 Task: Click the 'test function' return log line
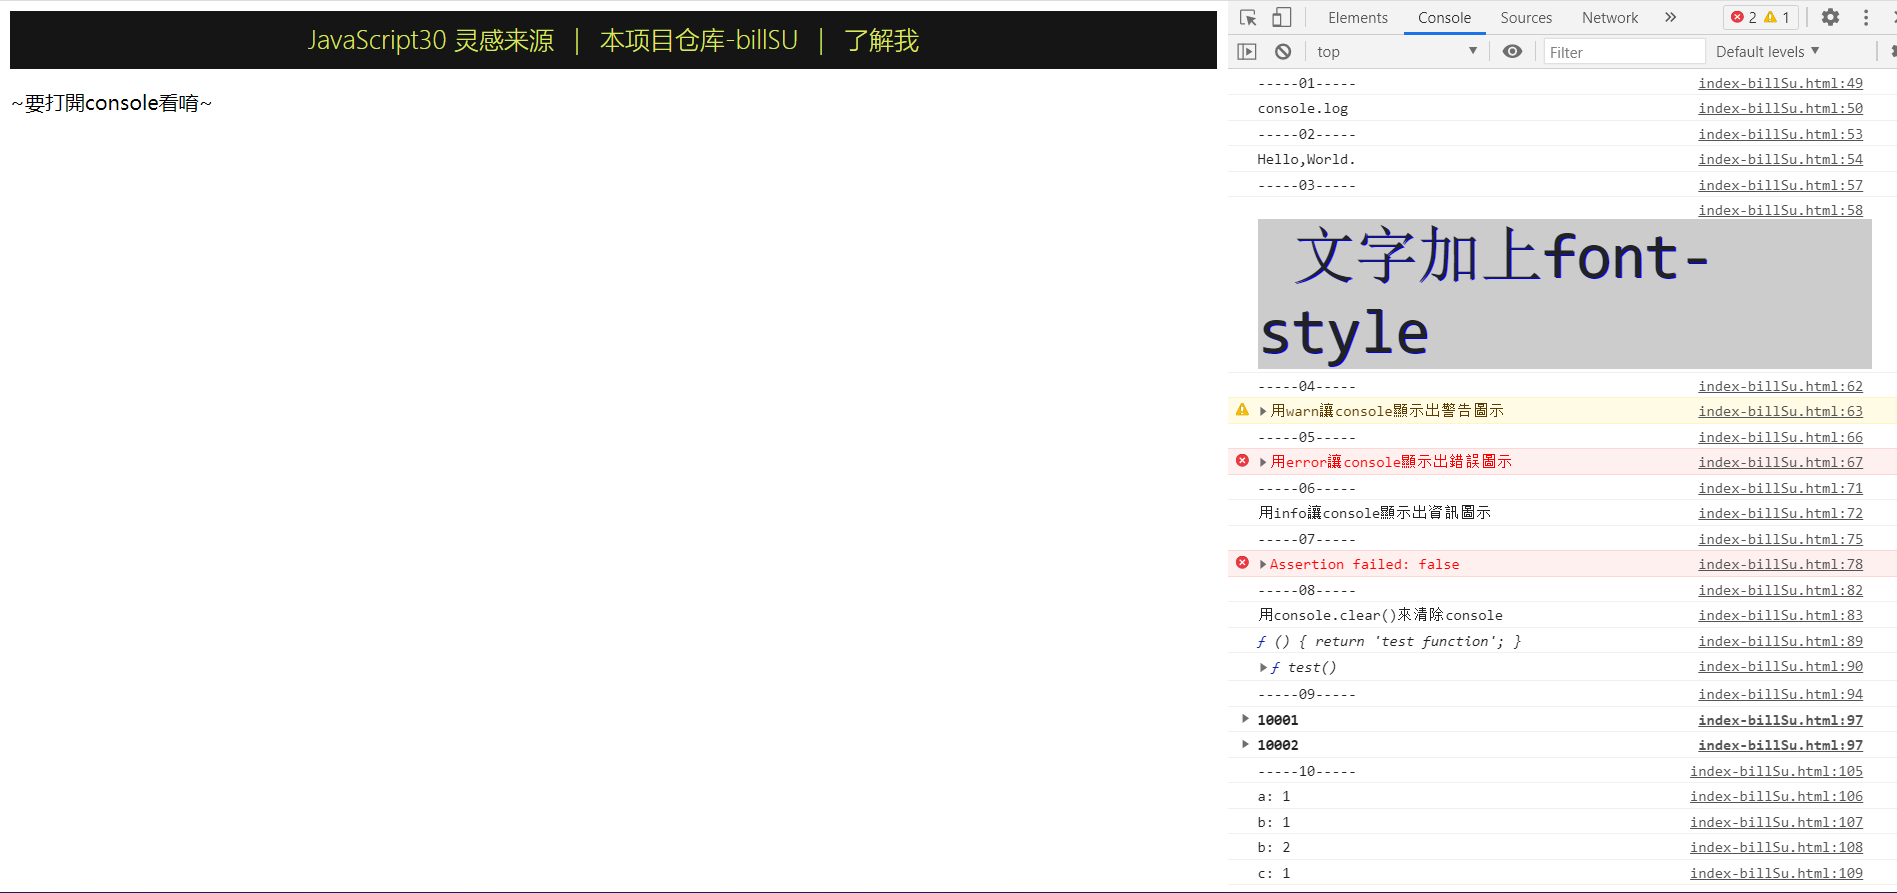click(1389, 641)
